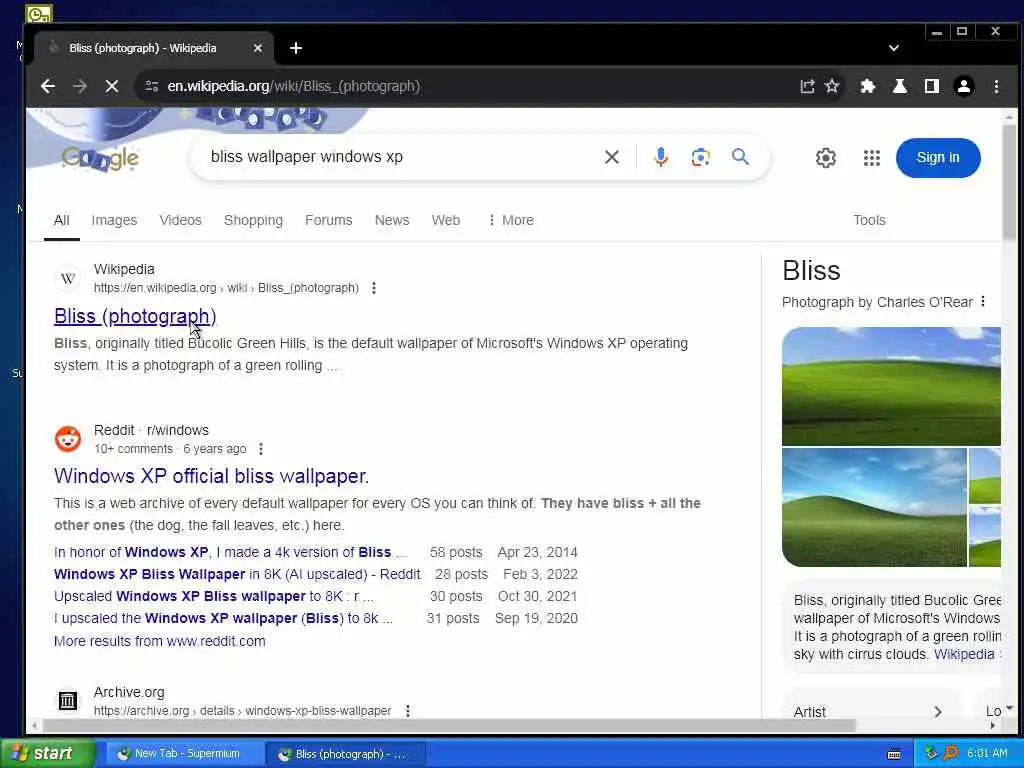The image size is (1024, 768).
Task: Click the on-screen keyboard tray icon
Action: [x=894, y=754]
